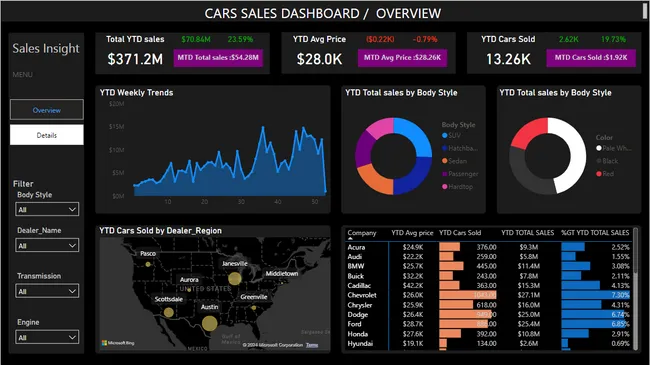Sort by %GT YTD TOTAL SALES header
The width and height of the screenshot is (650, 365).
pos(595,233)
